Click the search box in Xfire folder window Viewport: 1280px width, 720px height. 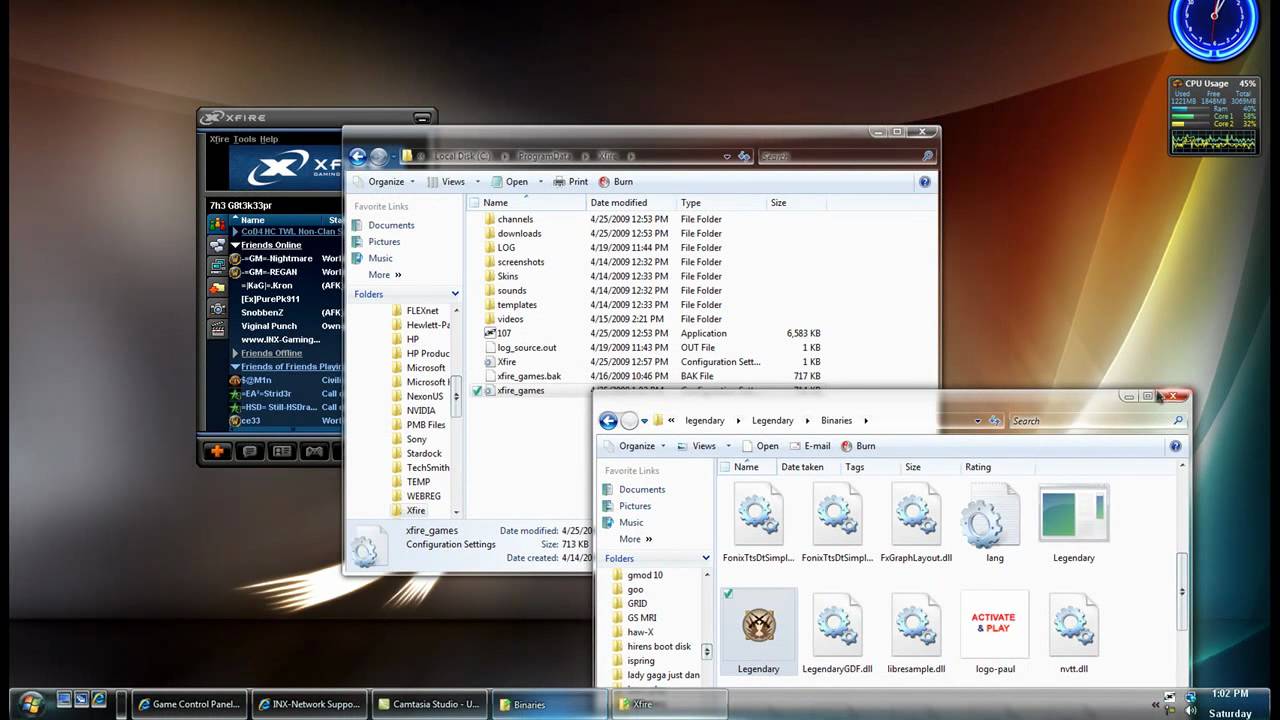coord(846,156)
